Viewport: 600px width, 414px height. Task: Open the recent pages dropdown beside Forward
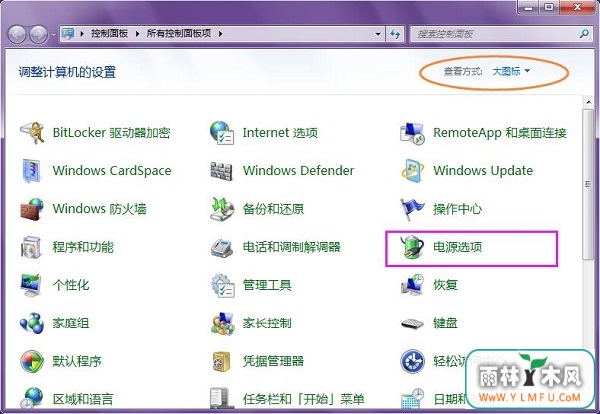(x=53, y=34)
